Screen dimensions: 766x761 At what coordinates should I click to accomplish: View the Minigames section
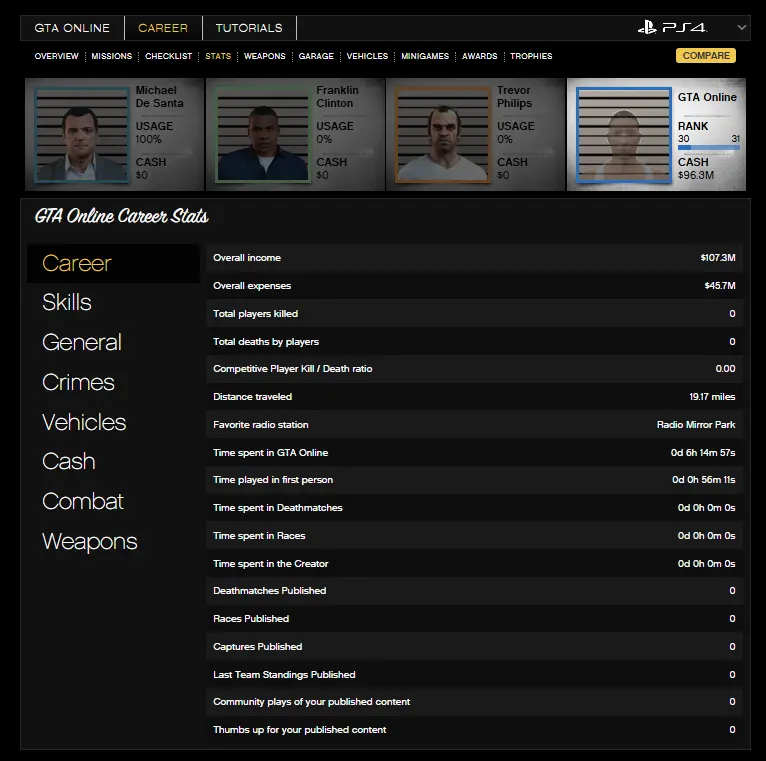[x=426, y=56]
